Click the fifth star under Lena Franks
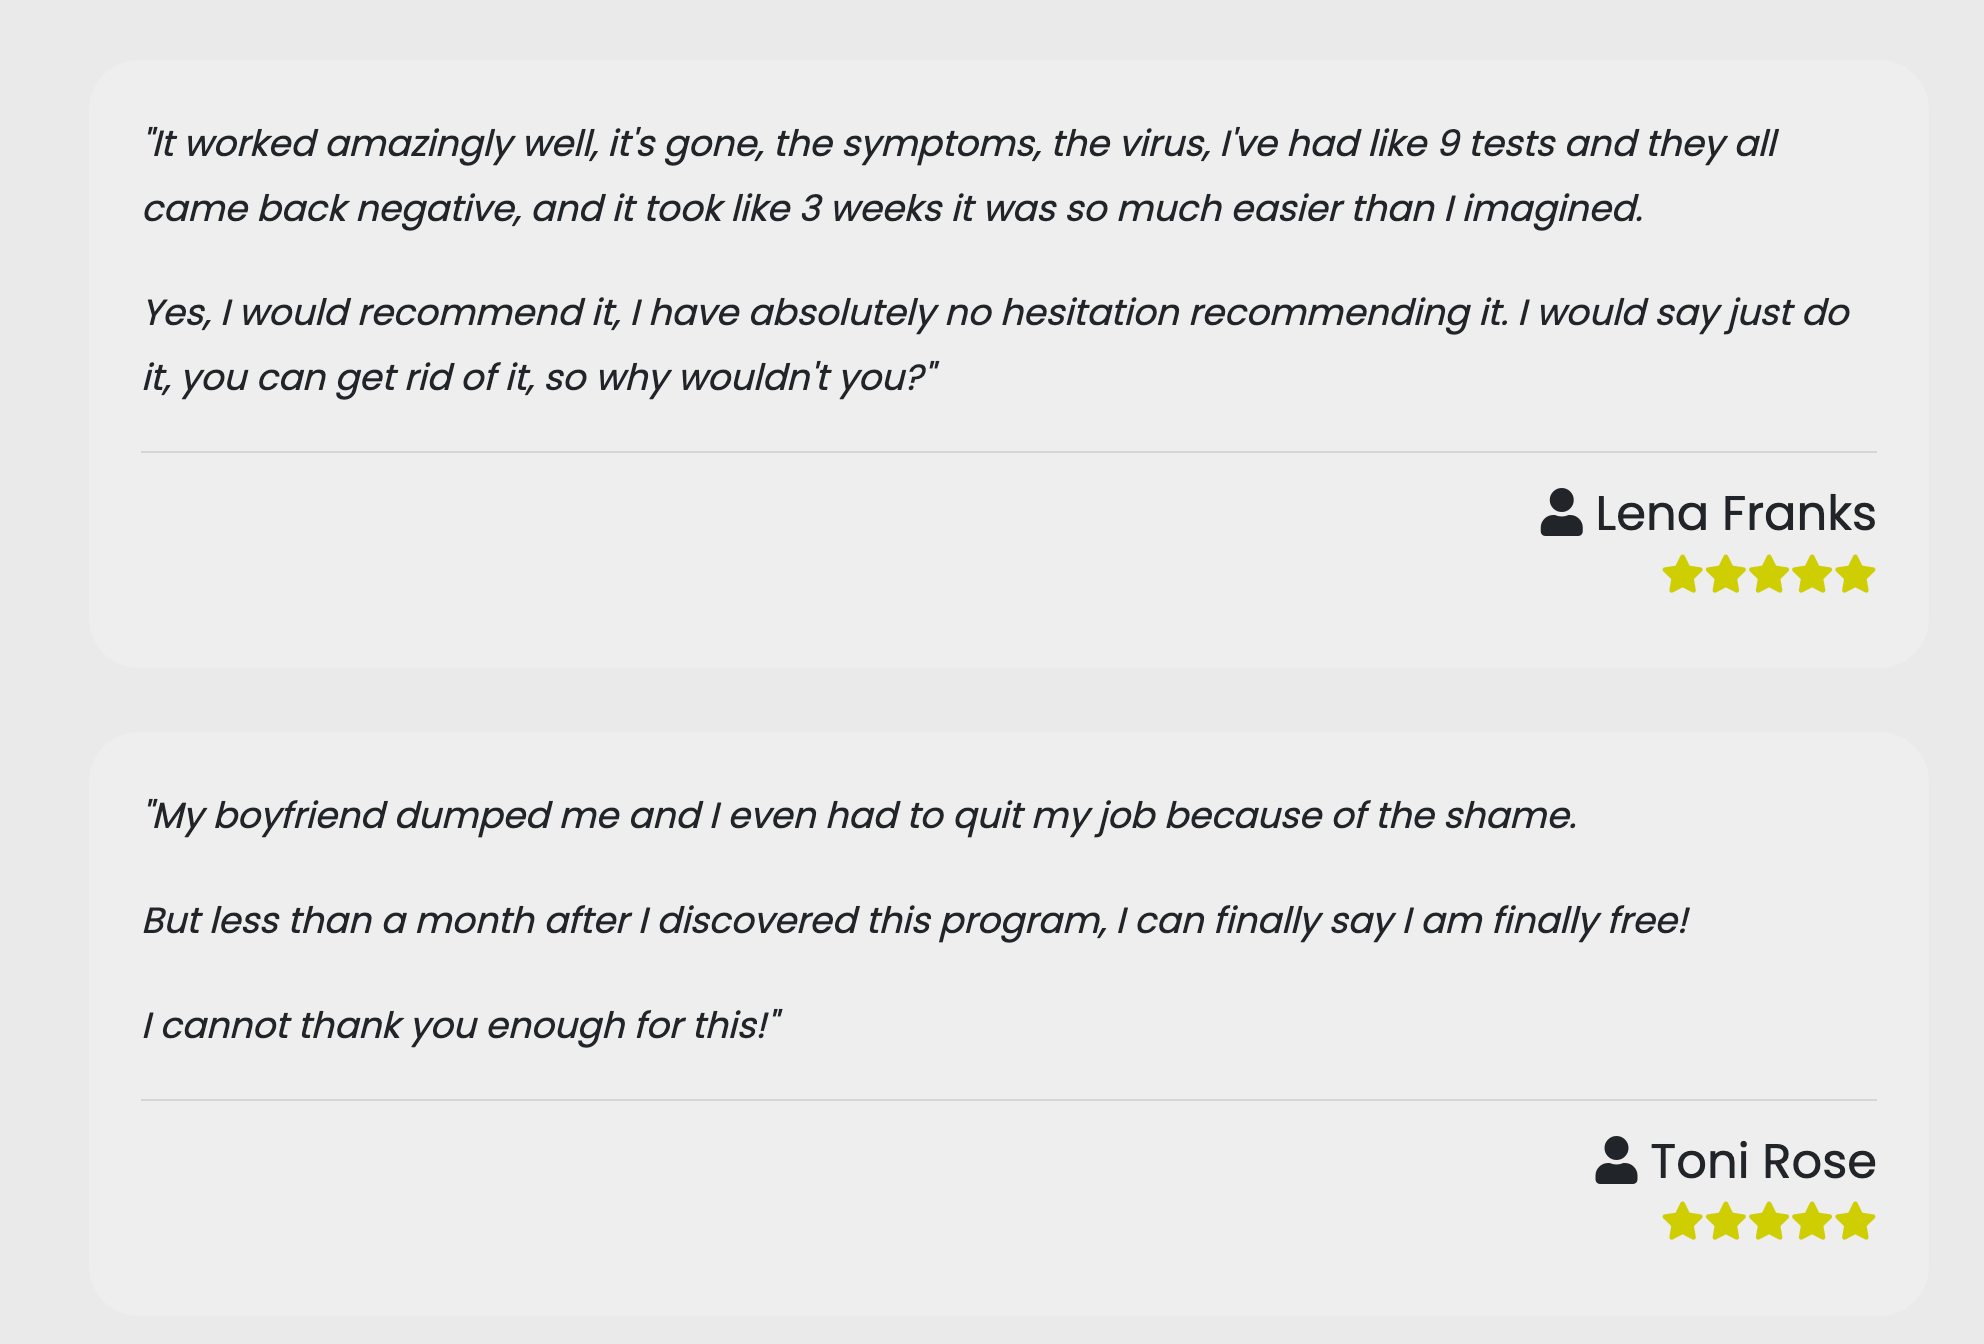 [x=1855, y=575]
